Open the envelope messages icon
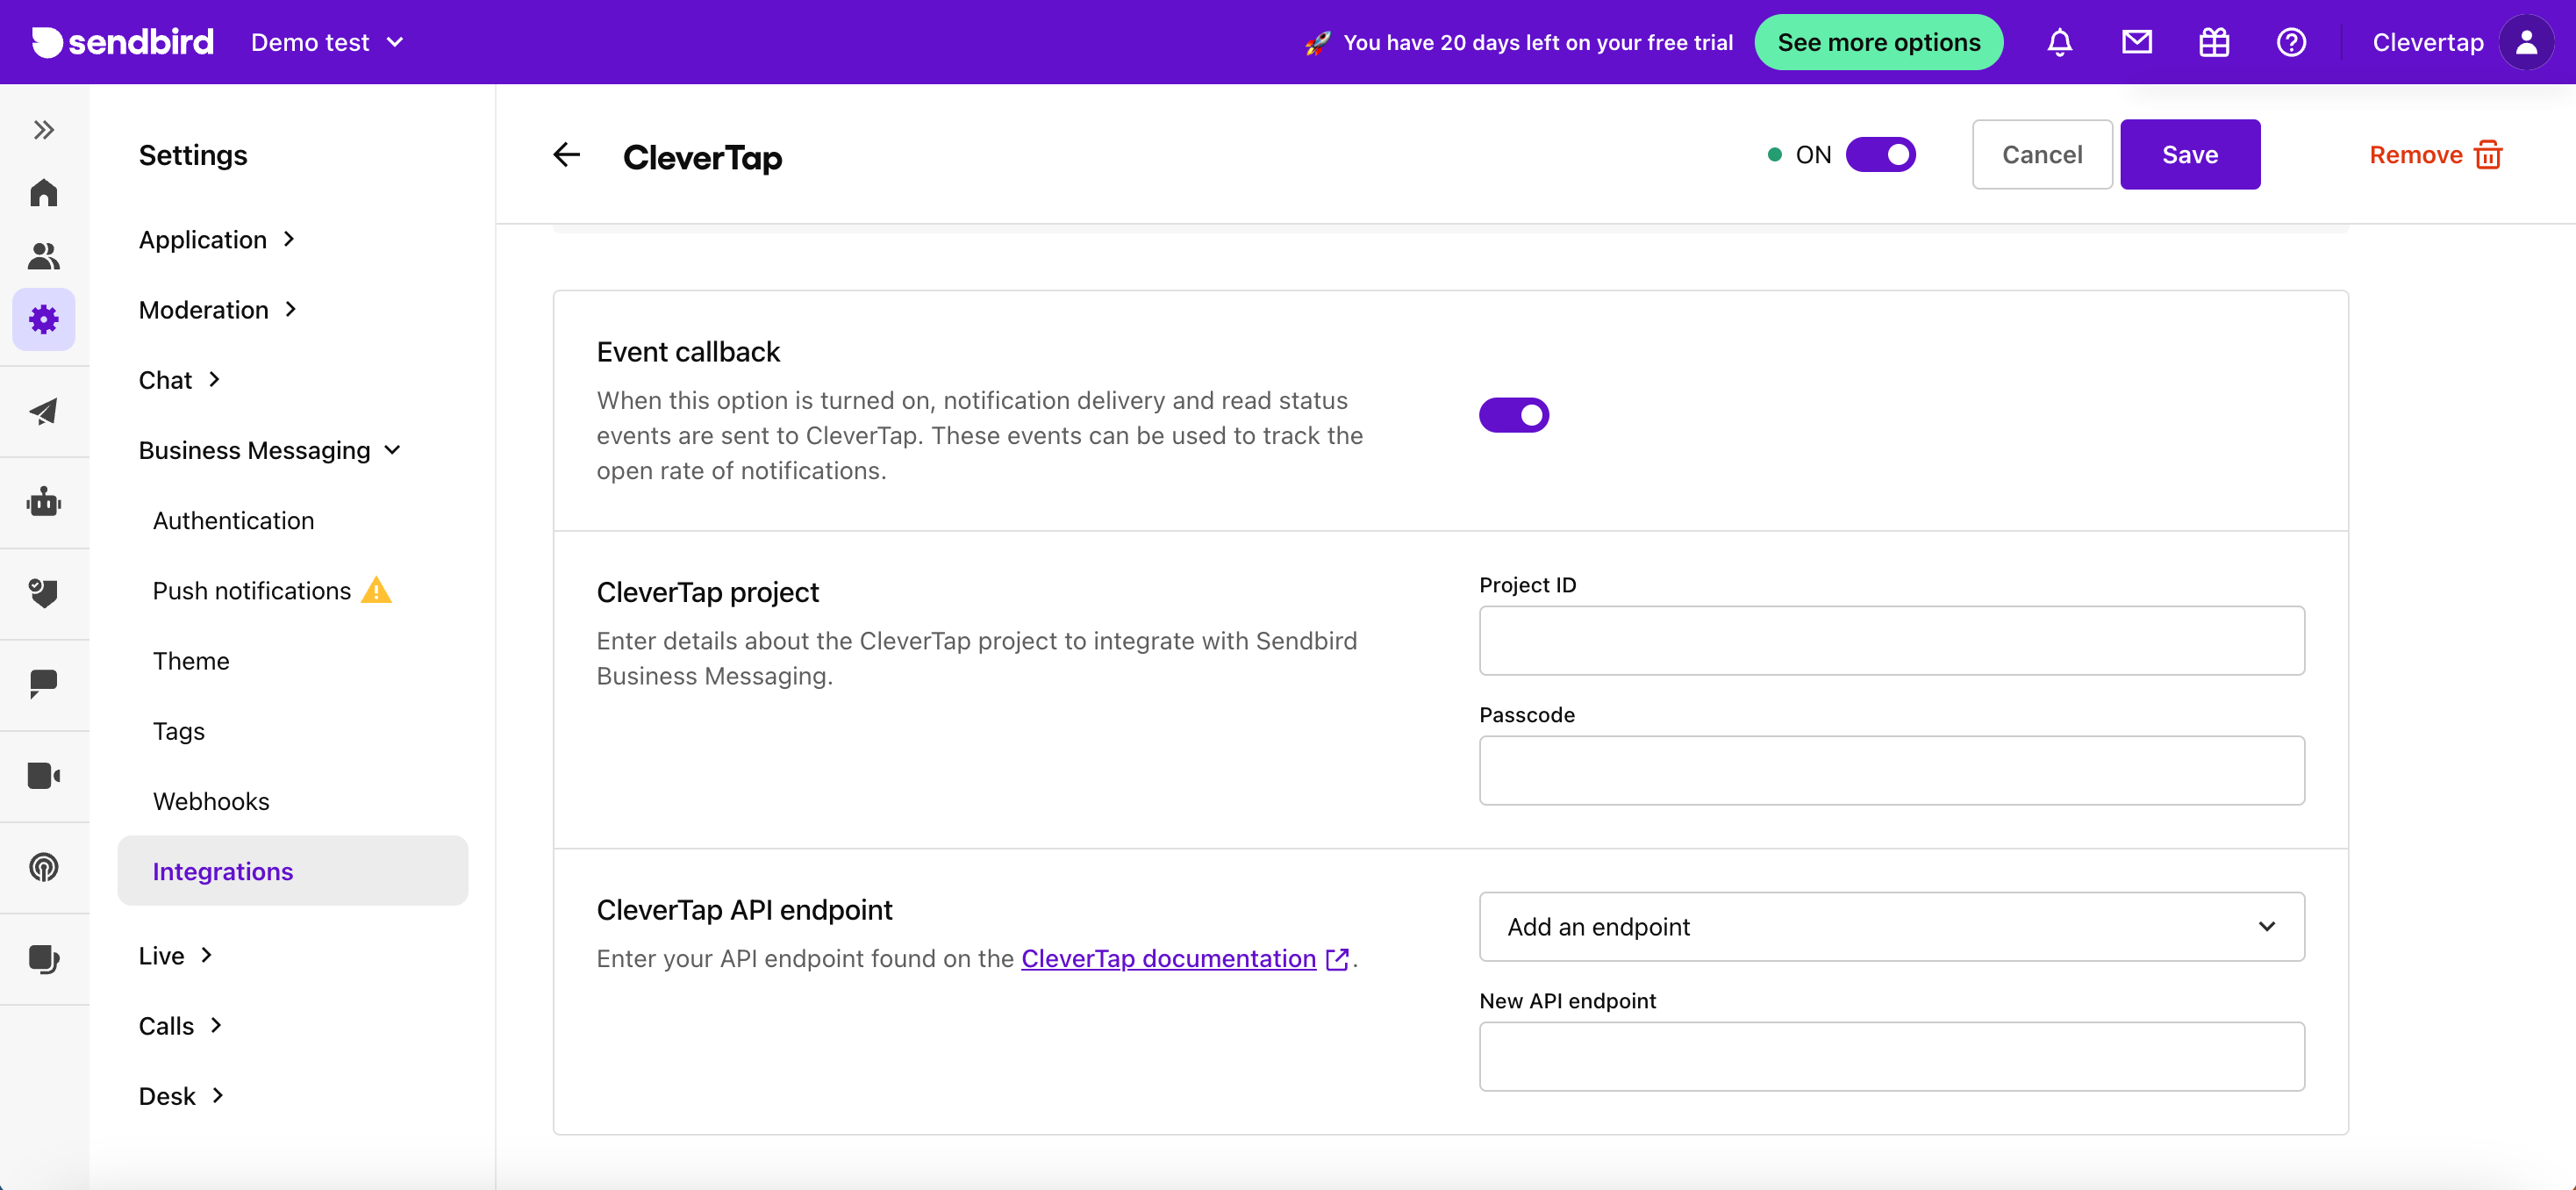Viewport: 2576px width, 1190px height. pos(2136,42)
